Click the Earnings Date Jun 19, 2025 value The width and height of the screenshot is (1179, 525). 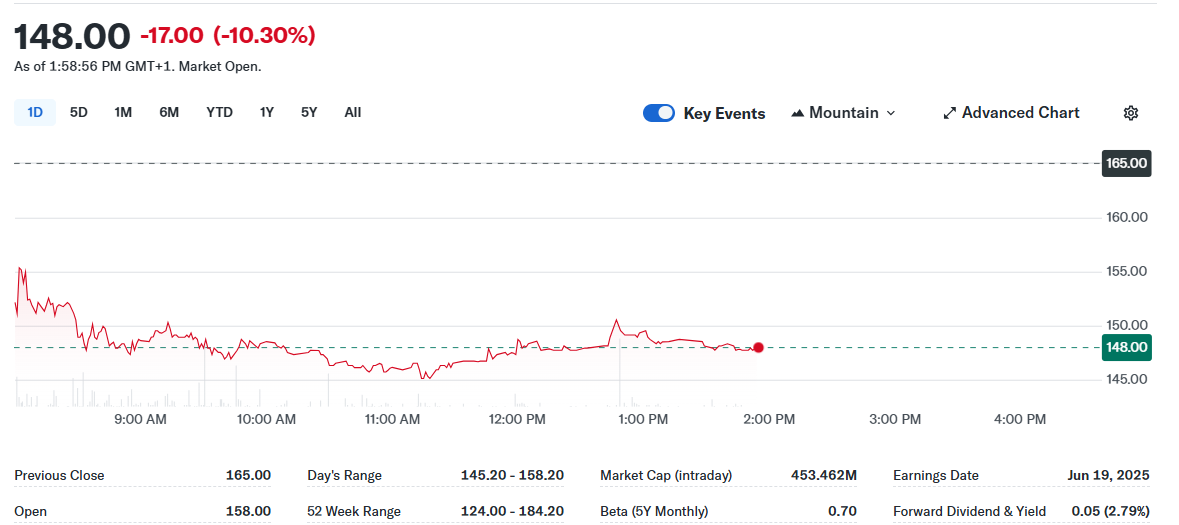[1108, 475]
